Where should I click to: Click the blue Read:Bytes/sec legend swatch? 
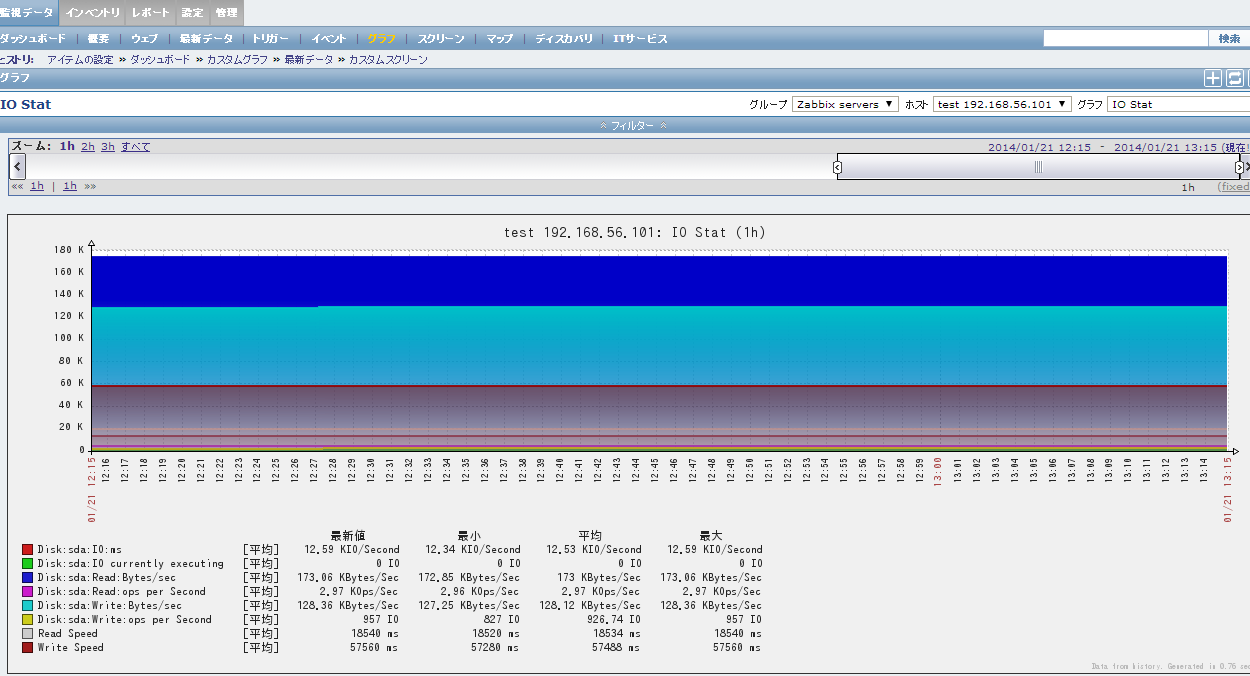coord(28,578)
